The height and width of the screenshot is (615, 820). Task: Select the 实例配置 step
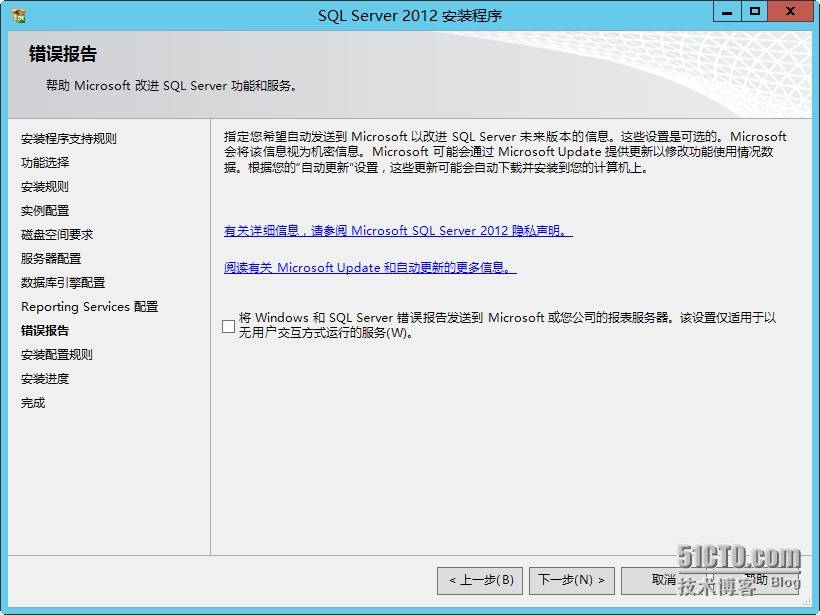(x=45, y=211)
